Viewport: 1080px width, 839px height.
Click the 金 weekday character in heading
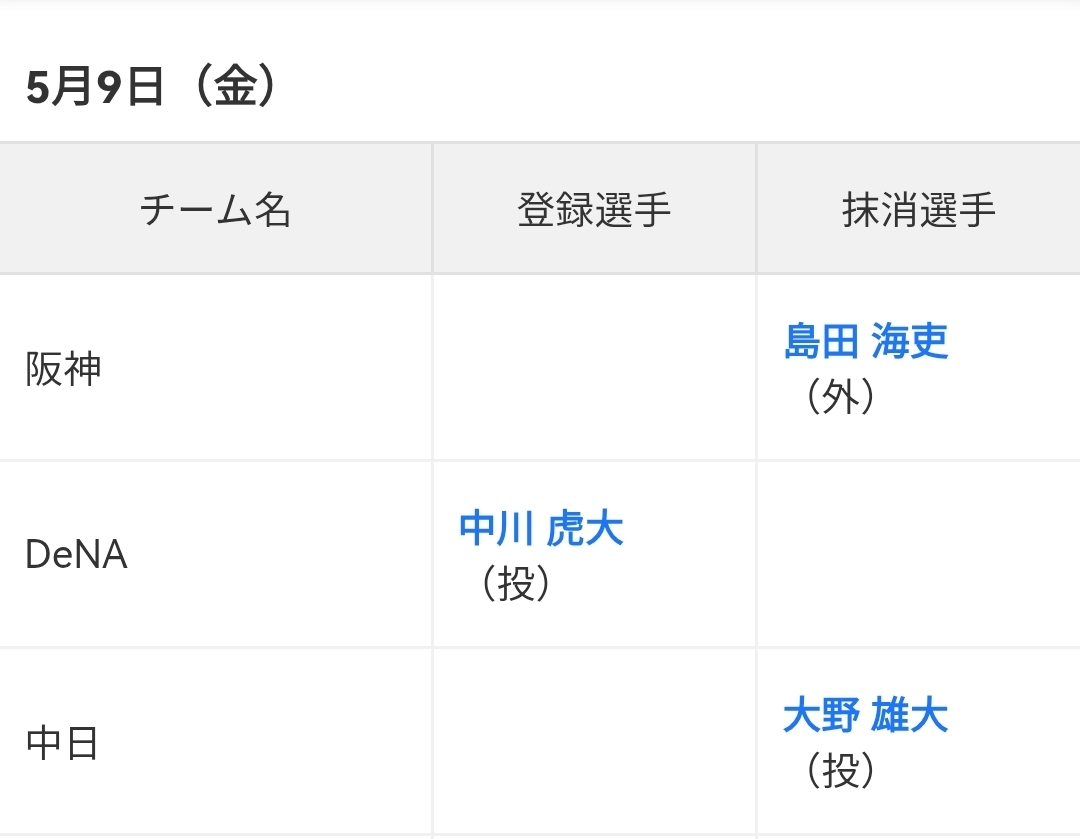click(234, 89)
